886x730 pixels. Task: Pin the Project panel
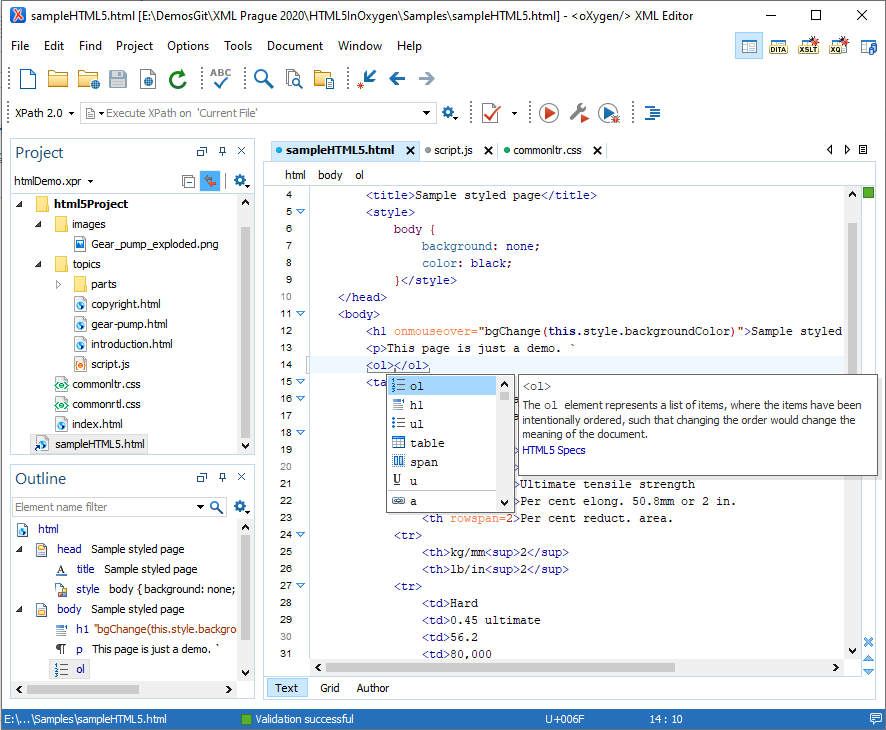pyautogui.click(x=222, y=151)
